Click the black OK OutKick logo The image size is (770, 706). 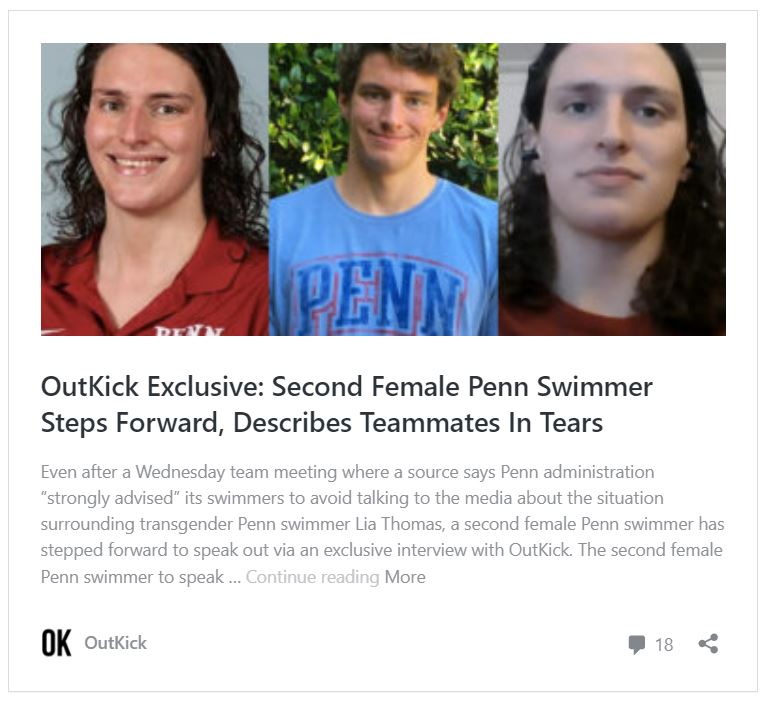(56, 643)
